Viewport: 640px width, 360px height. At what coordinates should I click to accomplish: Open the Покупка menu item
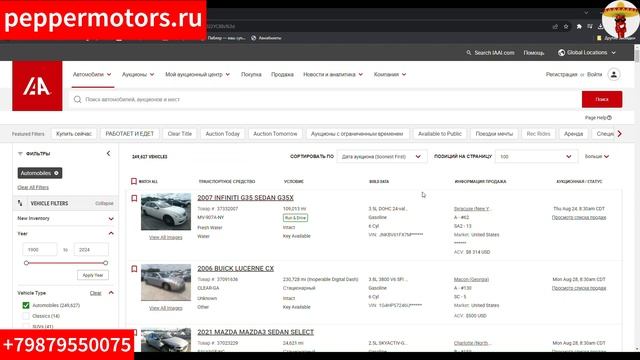coord(251,74)
